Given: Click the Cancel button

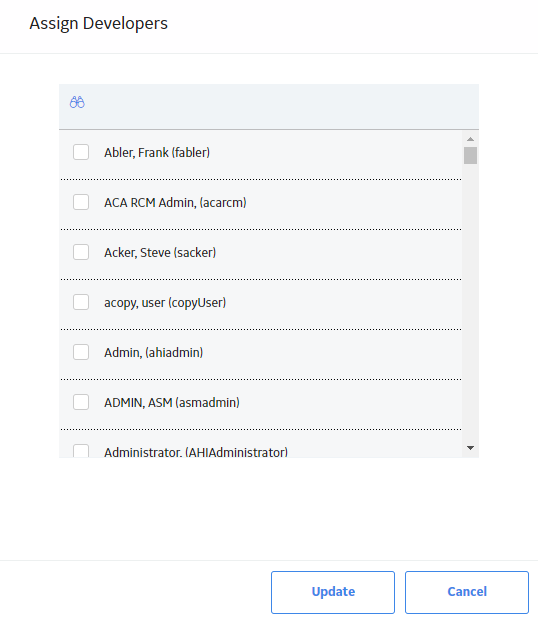Looking at the screenshot, I should tap(467, 592).
